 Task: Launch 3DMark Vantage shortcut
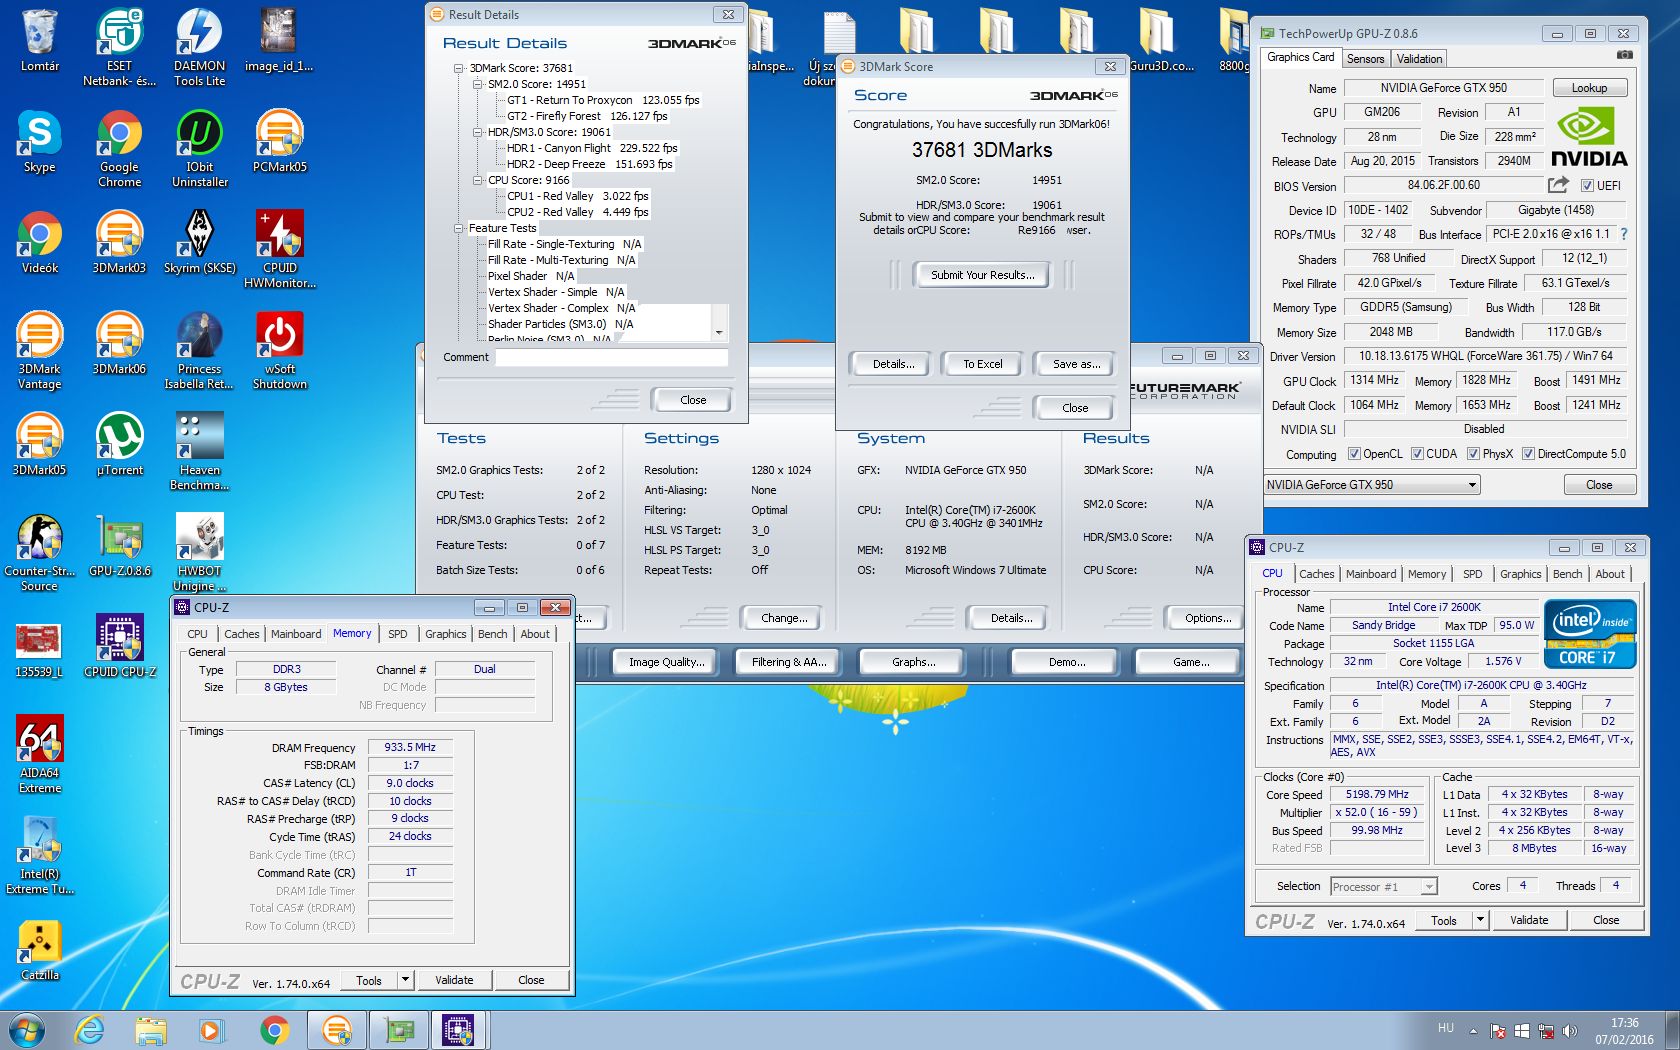(x=39, y=350)
